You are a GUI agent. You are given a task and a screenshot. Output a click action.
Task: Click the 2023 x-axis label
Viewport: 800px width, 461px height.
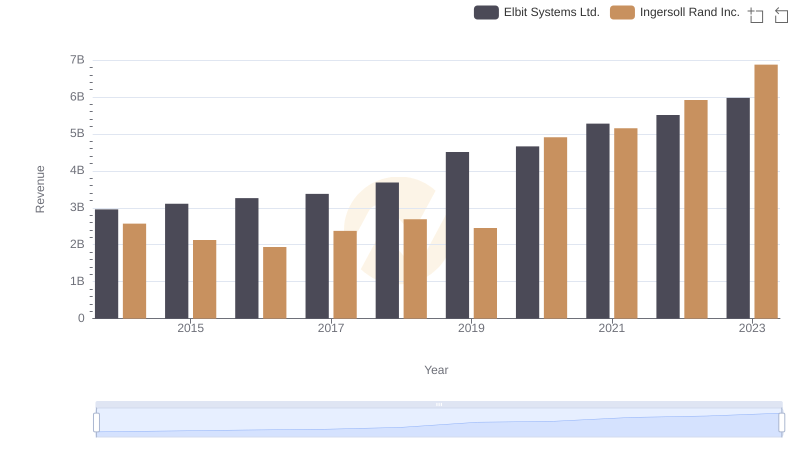[x=752, y=328]
